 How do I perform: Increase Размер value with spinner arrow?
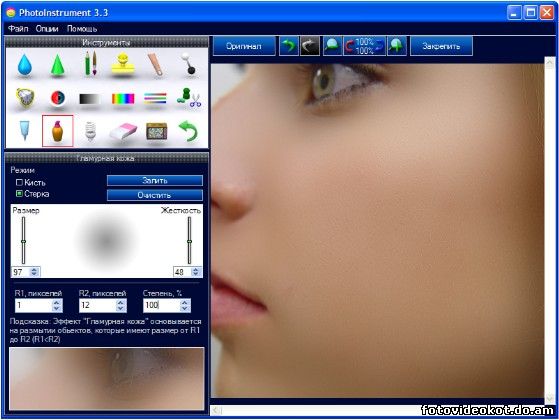coord(34,270)
